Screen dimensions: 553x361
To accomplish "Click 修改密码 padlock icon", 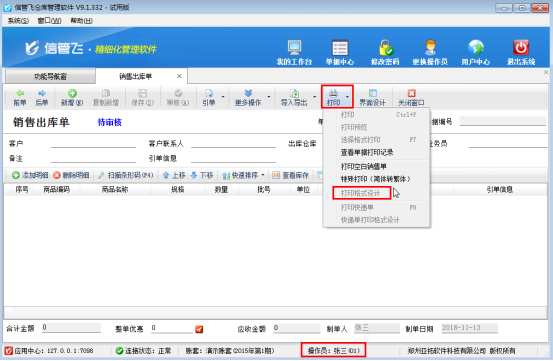I will (385, 47).
